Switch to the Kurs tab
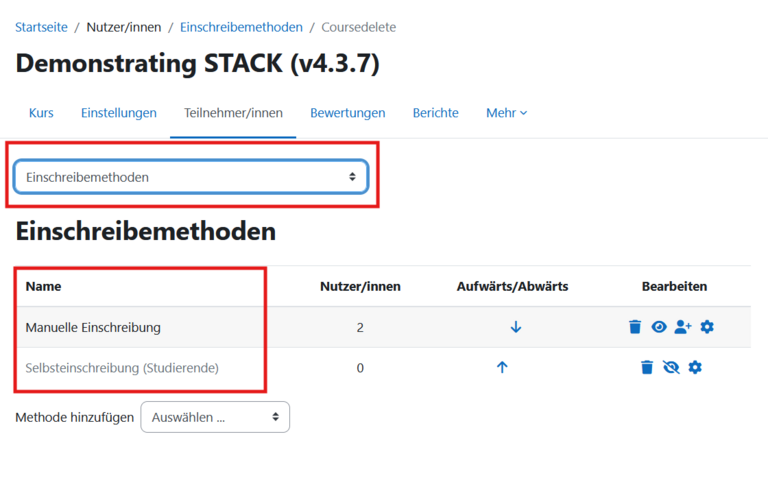Image resolution: width=768 pixels, height=491 pixels. 41,113
